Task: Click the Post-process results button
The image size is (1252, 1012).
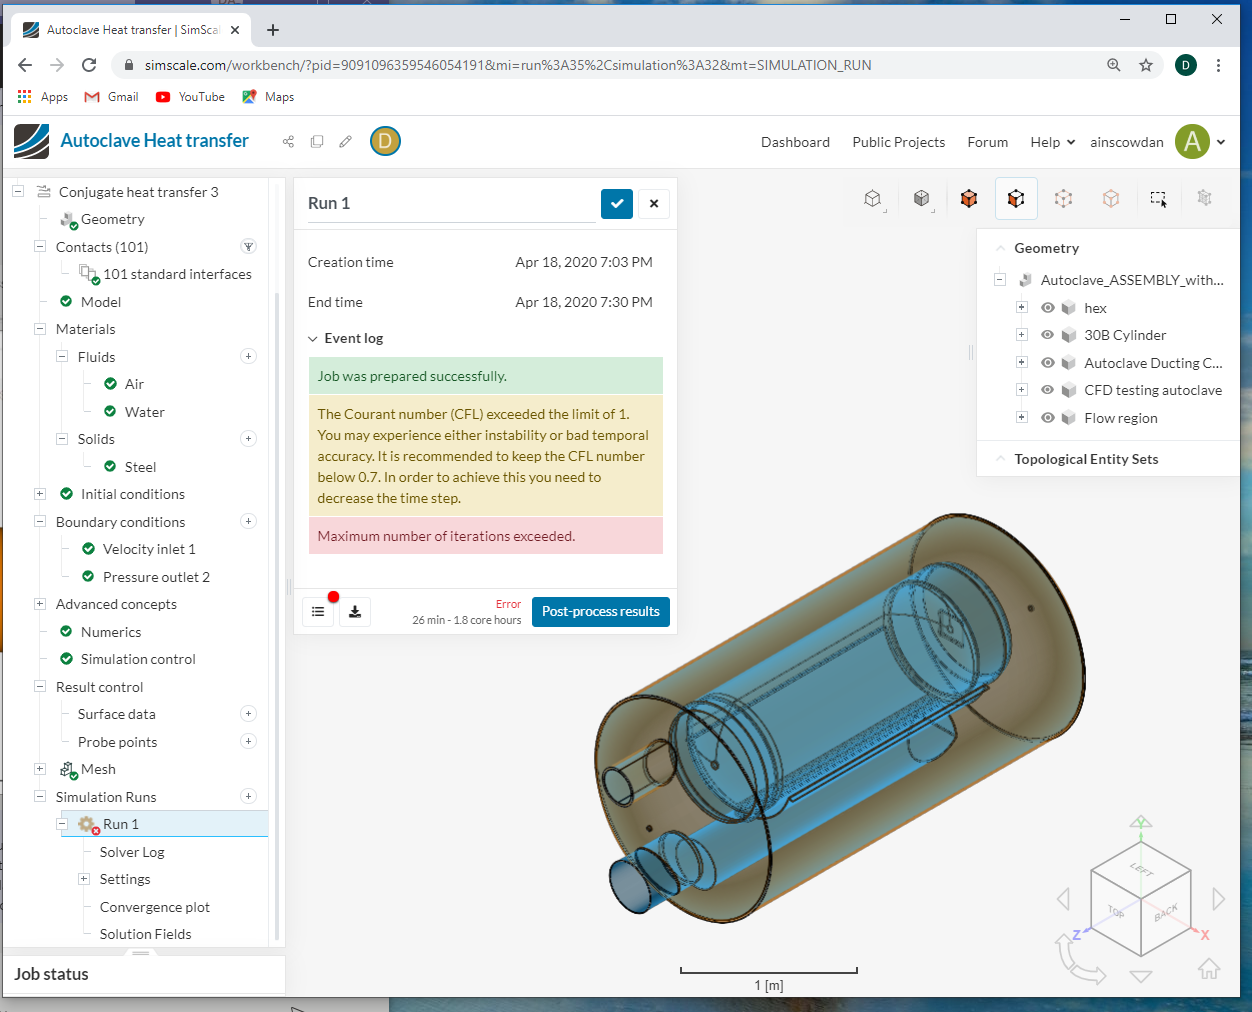Action: click(x=600, y=612)
